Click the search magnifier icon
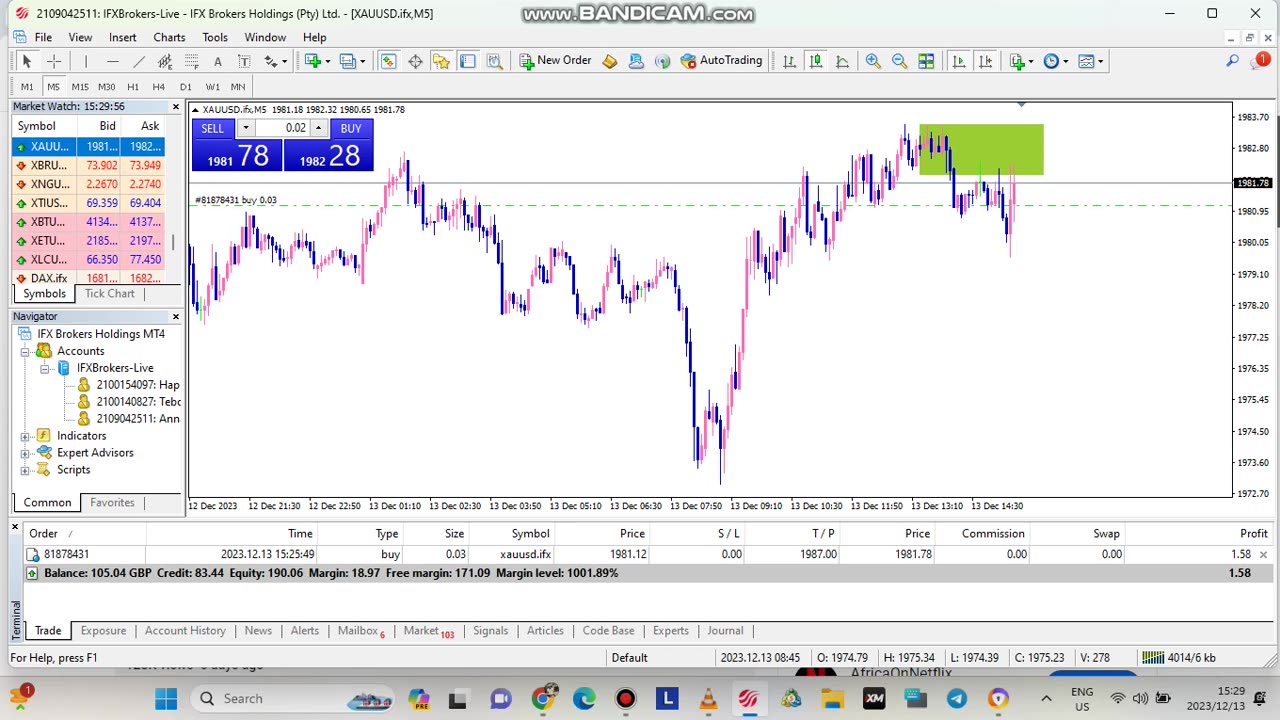This screenshot has height=720, width=1280. pyautogui.click(x=1233, y=61)
